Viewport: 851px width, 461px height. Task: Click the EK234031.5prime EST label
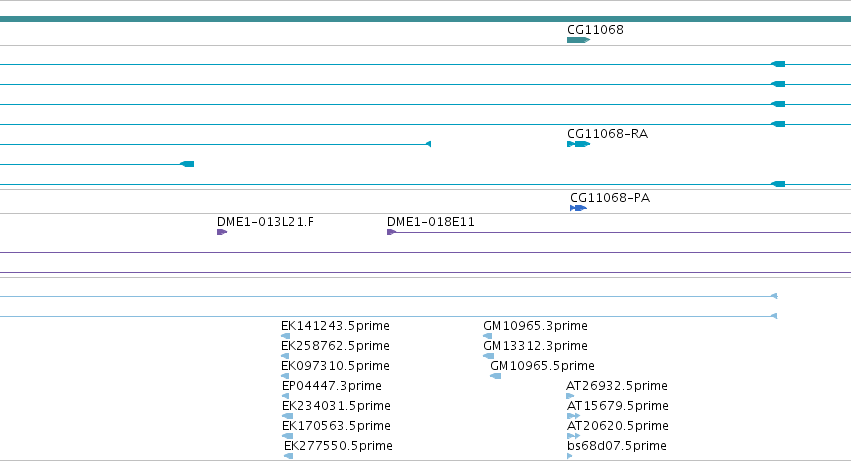336,406
